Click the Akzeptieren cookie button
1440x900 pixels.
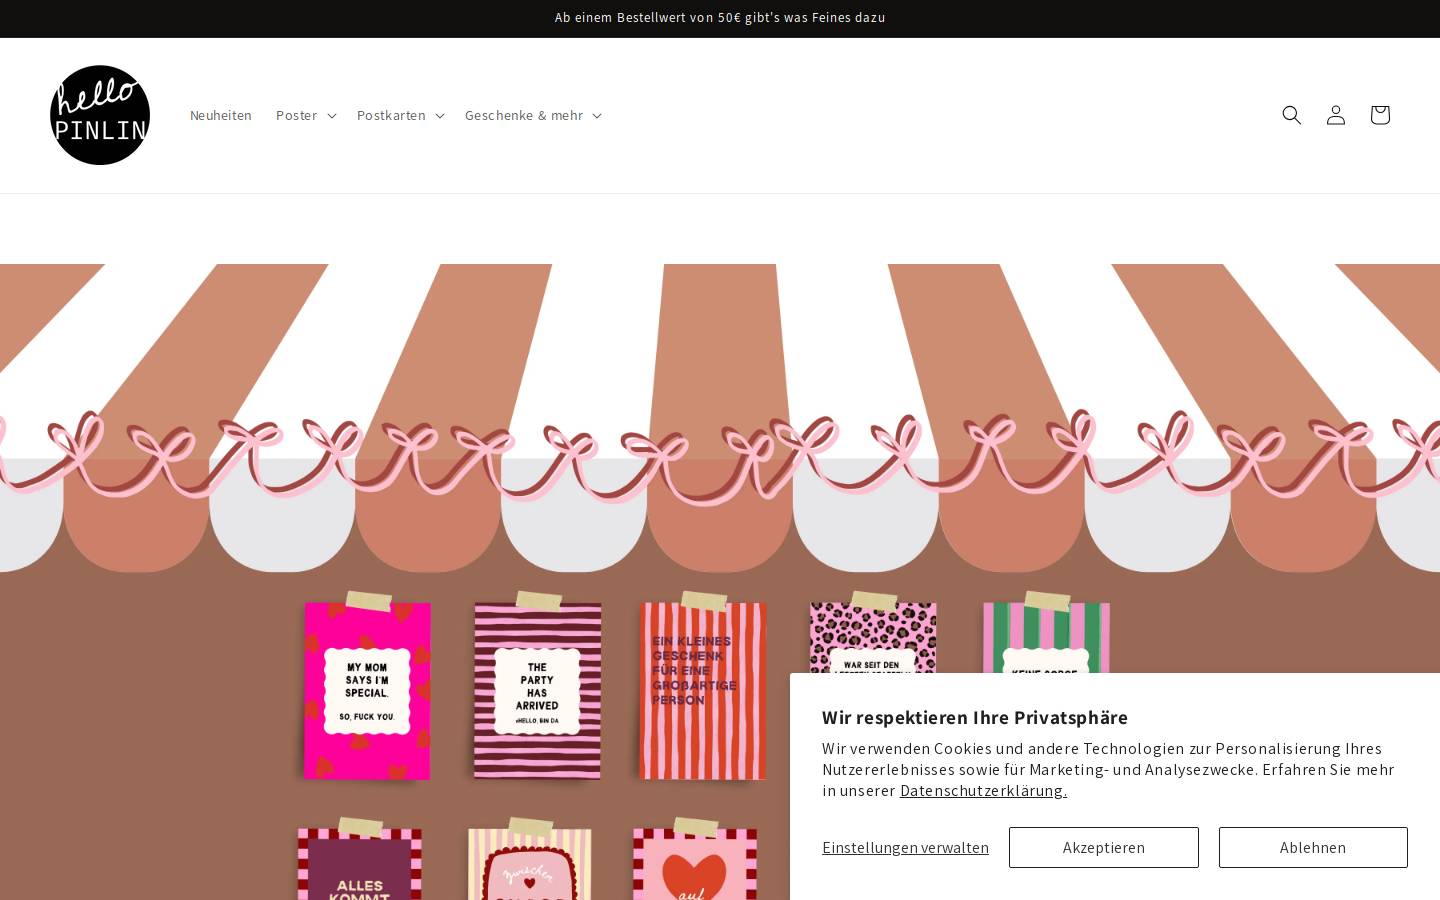click(1104, 847)
